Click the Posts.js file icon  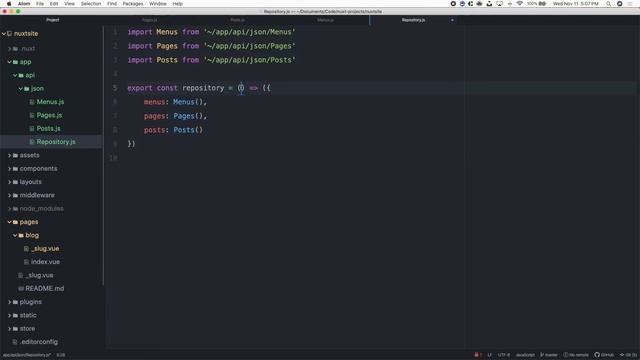(32, 129)
